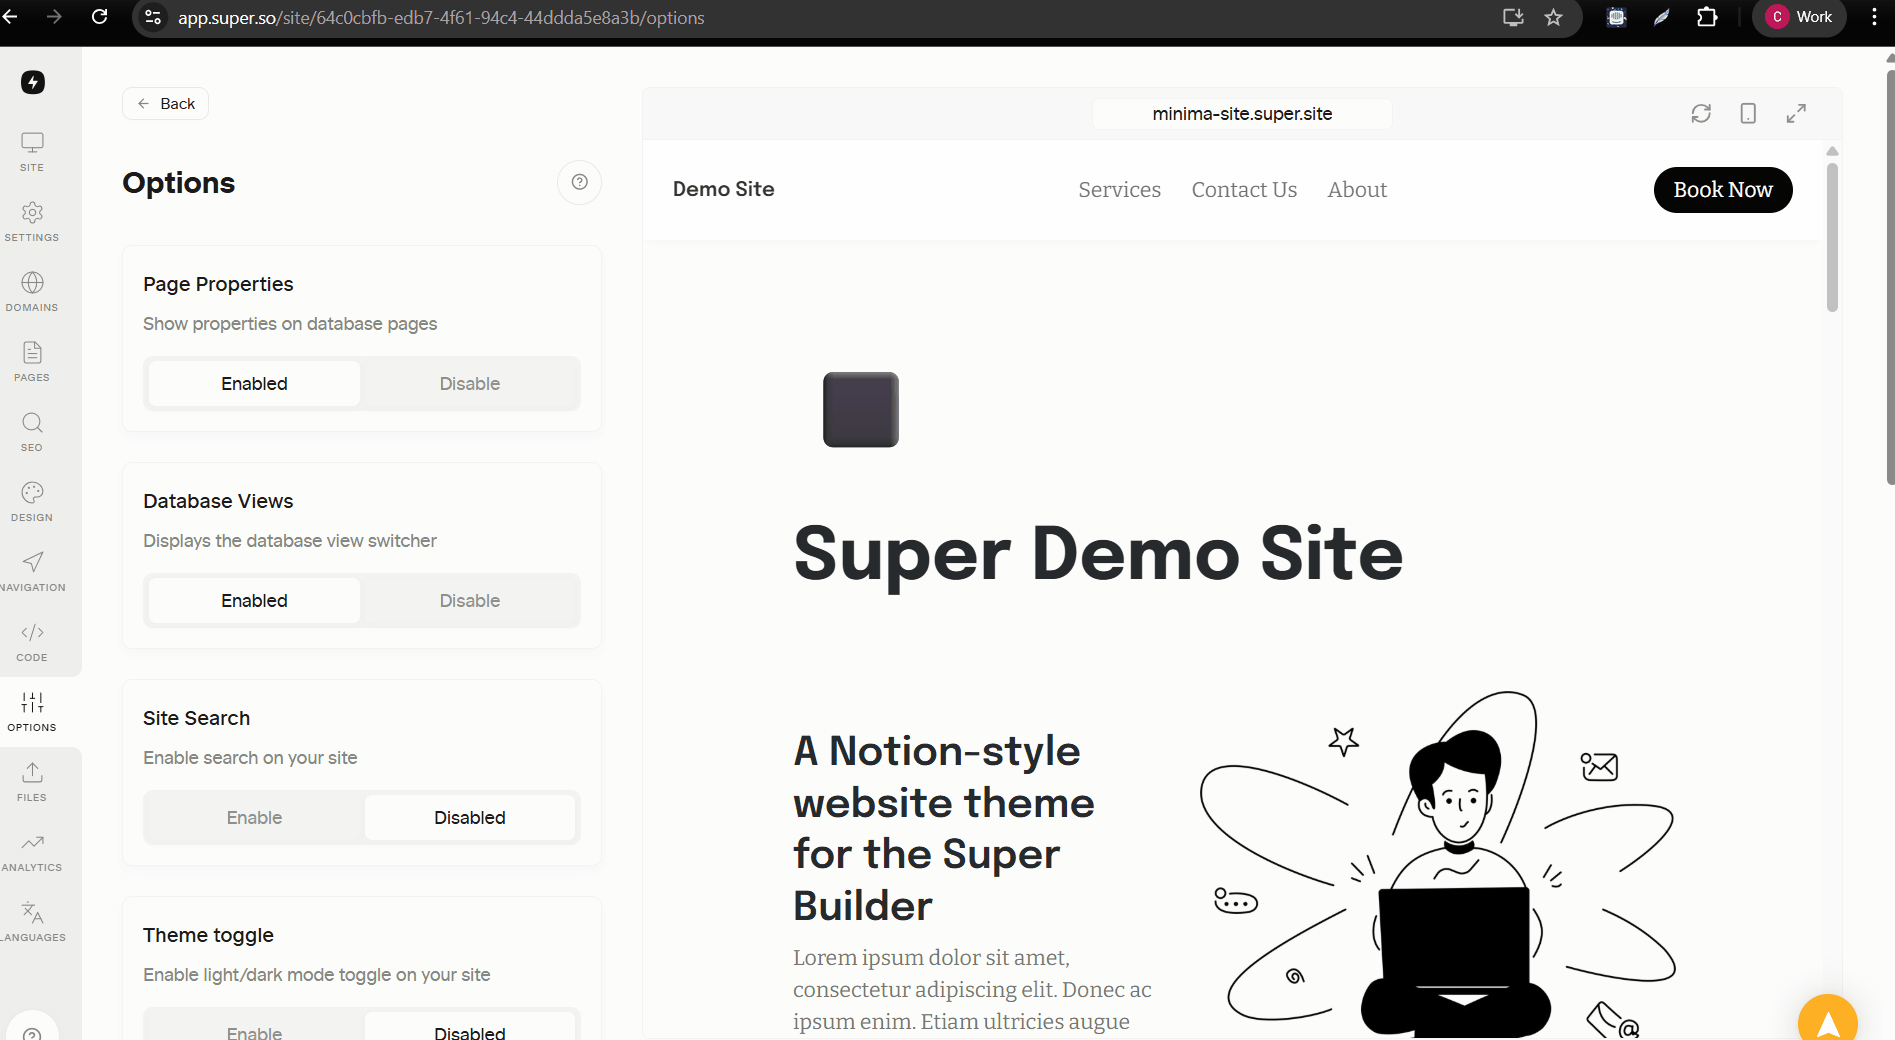Open the Domains tab in sidebar
The image size is (1895, 1040).
tap(32, 292)
